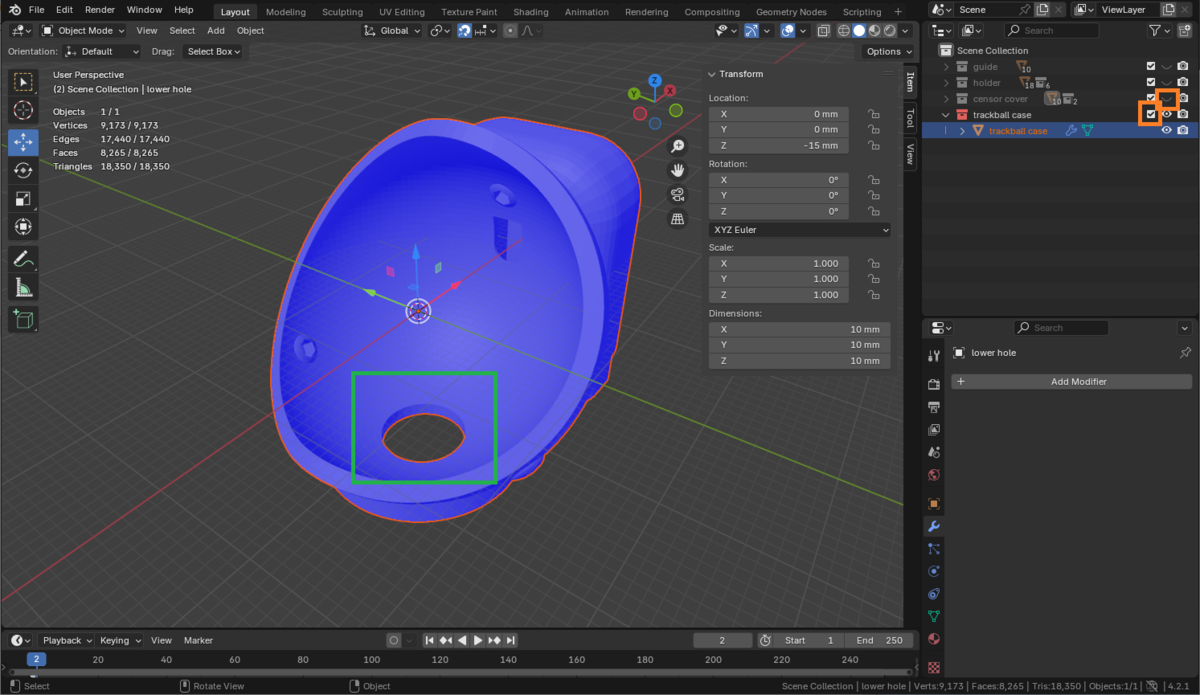
Task: Open the Object Data mesh properties tab
Action: pyautogui.click(x=934, y=616)
